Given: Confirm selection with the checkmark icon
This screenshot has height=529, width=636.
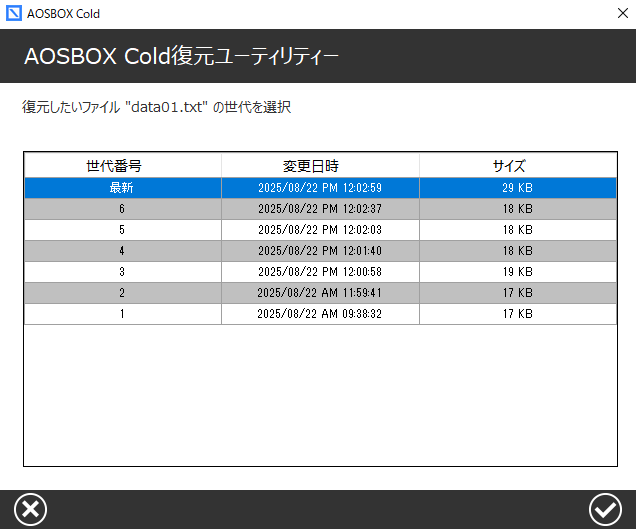Looking at the screenshot, I should tap(604, 510).
